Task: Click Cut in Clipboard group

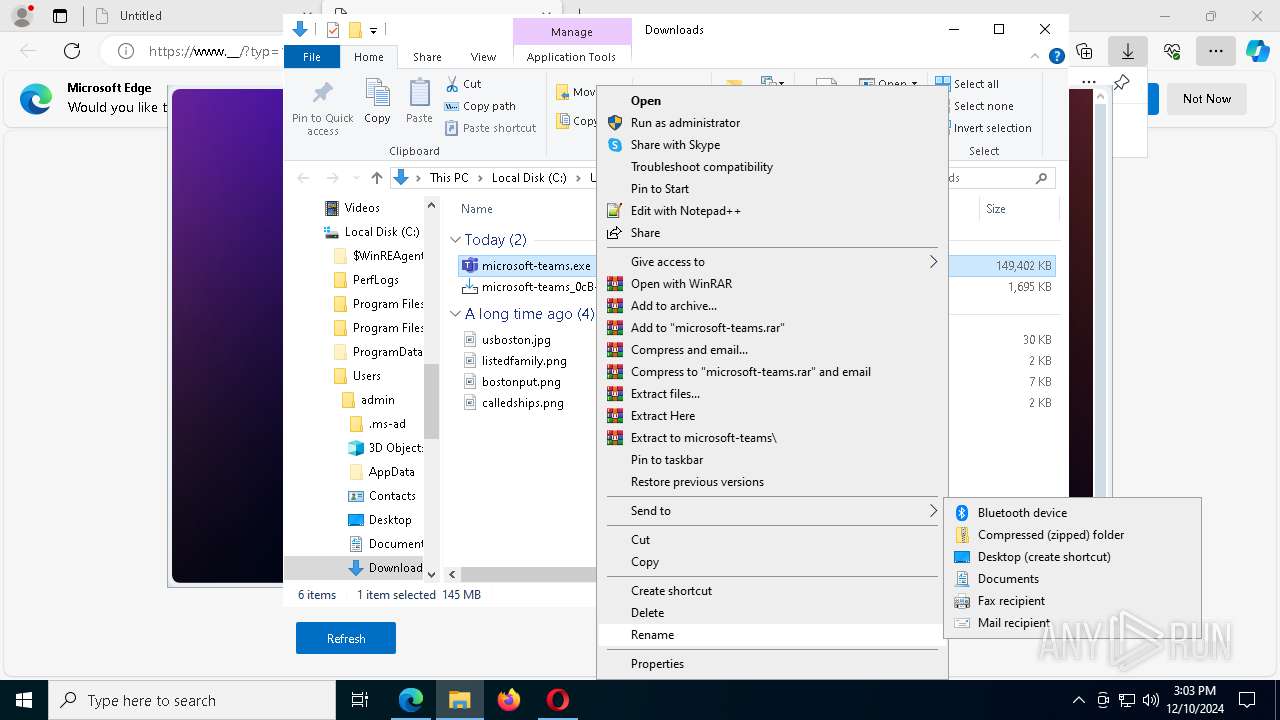Action: coord(463,84)
